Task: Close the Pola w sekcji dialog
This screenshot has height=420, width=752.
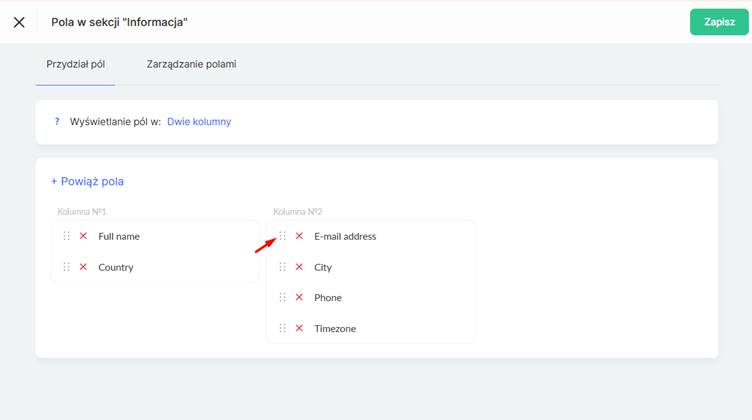Action: [x=19, y=23]
